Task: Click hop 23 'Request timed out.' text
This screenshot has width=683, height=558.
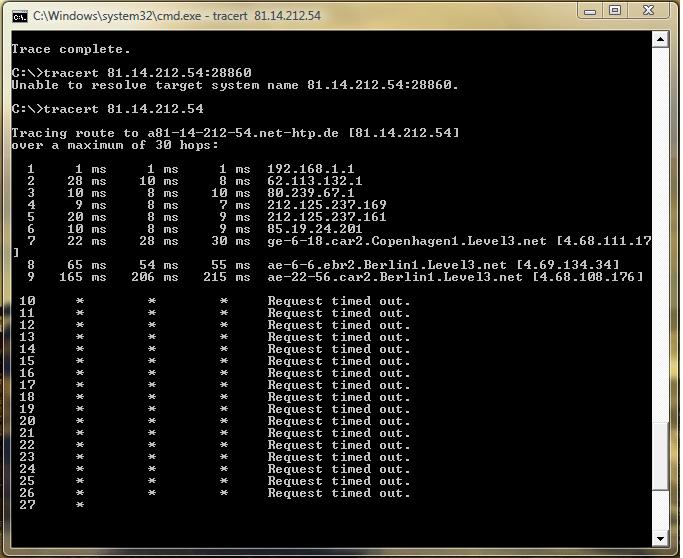Action: 339,457
